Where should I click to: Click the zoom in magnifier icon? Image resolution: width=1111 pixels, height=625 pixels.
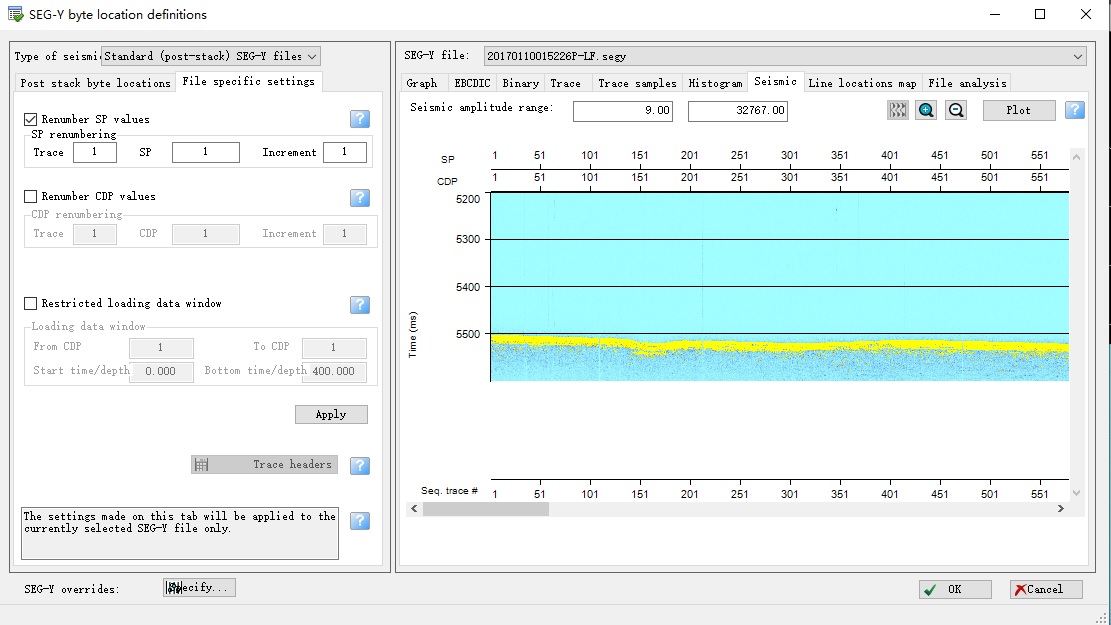click(926, 110)
